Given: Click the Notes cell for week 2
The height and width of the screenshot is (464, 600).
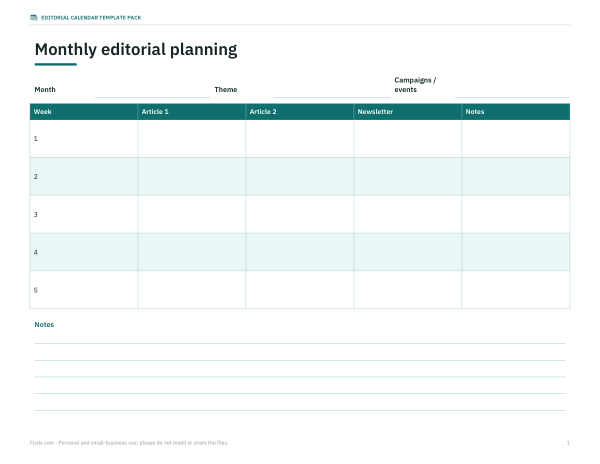Looking at the screenshot, I should pyautogui.click(x=516, y=177).
